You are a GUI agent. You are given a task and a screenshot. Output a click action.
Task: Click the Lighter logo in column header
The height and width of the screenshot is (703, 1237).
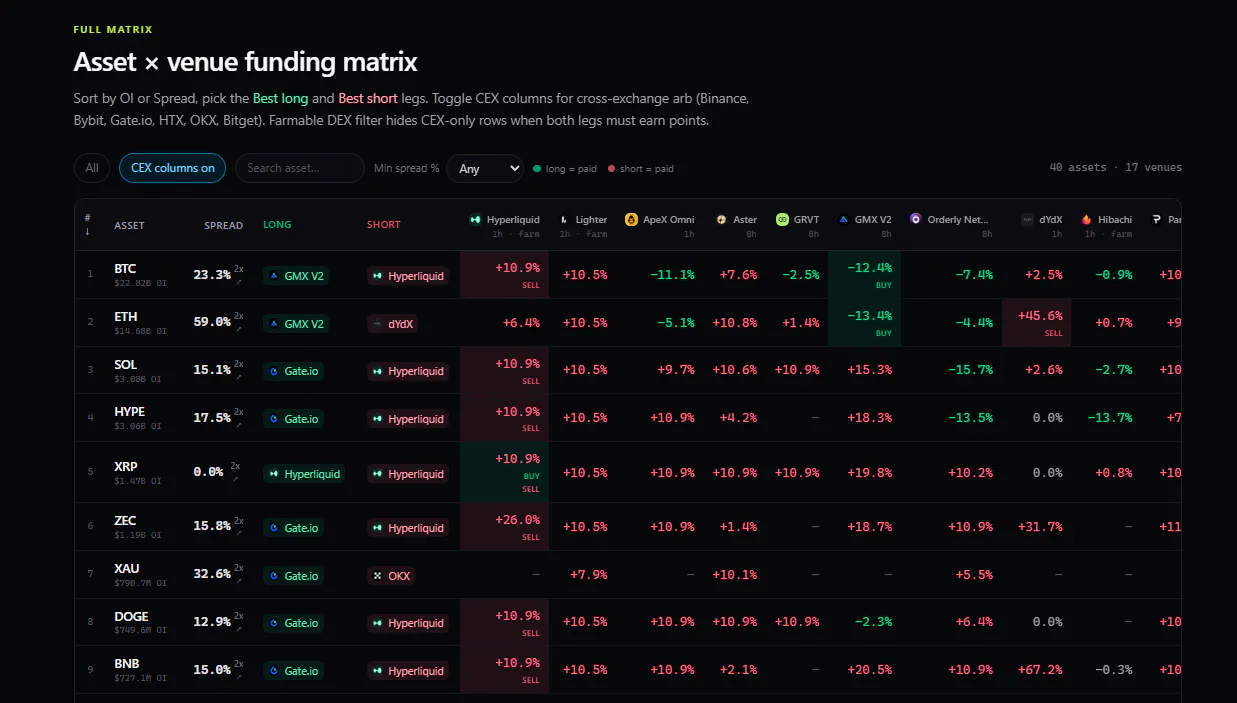coord(564,219)
